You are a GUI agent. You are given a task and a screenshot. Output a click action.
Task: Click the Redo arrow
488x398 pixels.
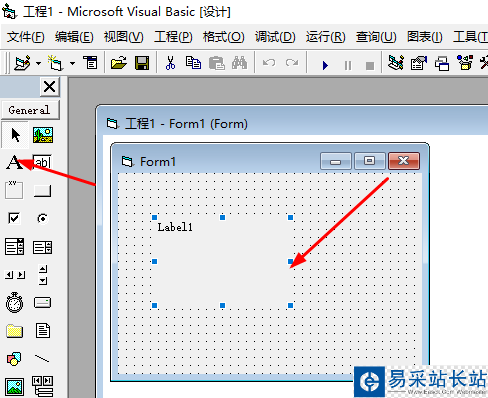point(292,63)
